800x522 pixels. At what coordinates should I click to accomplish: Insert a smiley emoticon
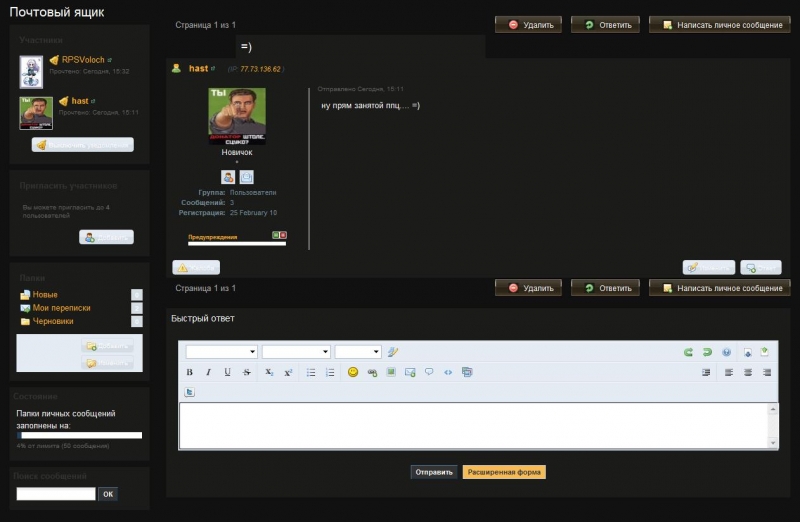(353, 372)
